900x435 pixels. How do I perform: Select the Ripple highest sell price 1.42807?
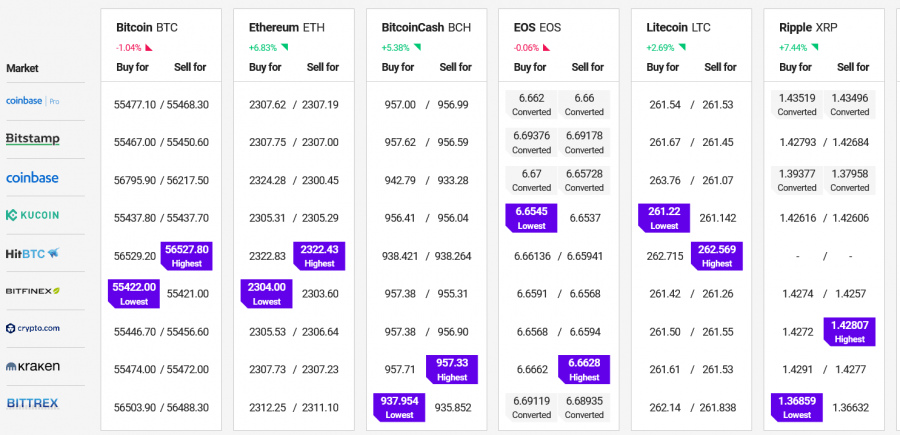[849, 332]
